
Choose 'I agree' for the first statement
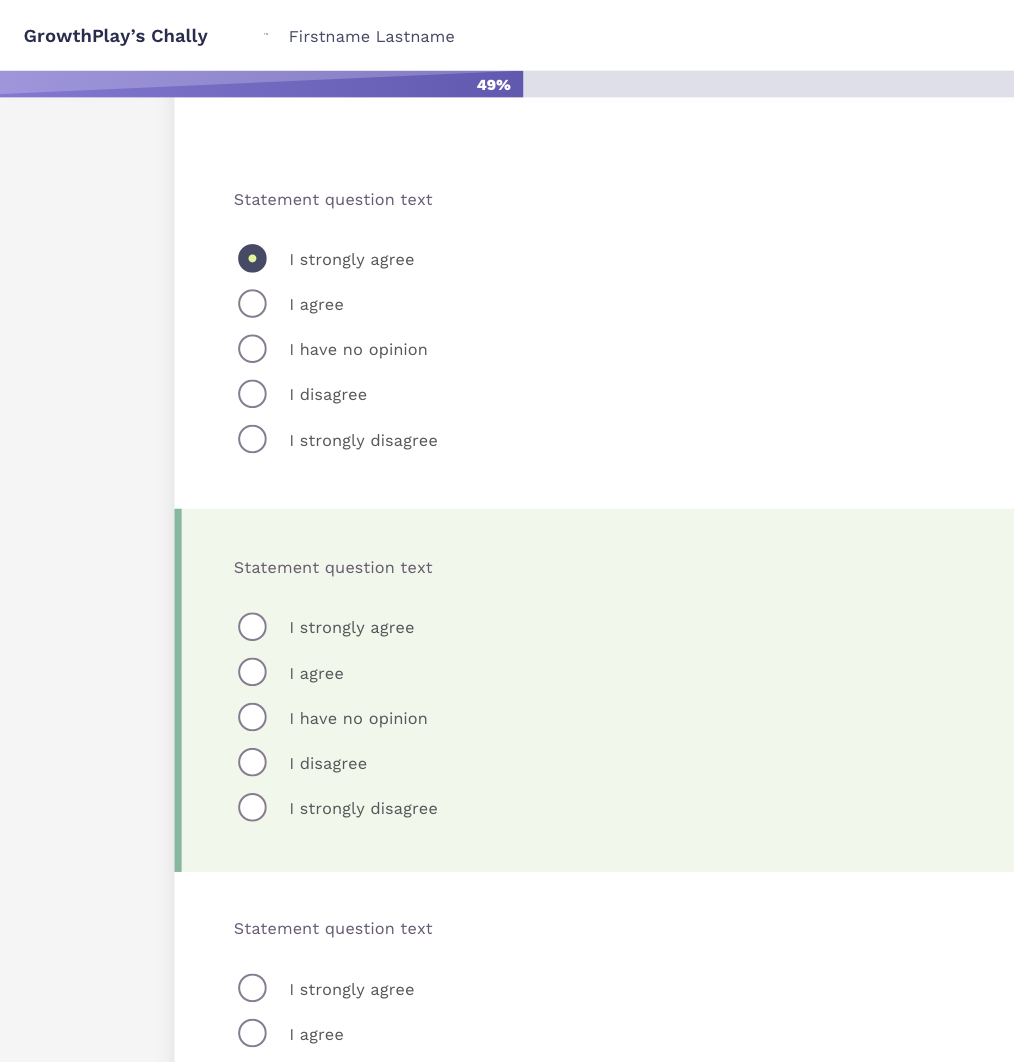click(x=252, y=304)
